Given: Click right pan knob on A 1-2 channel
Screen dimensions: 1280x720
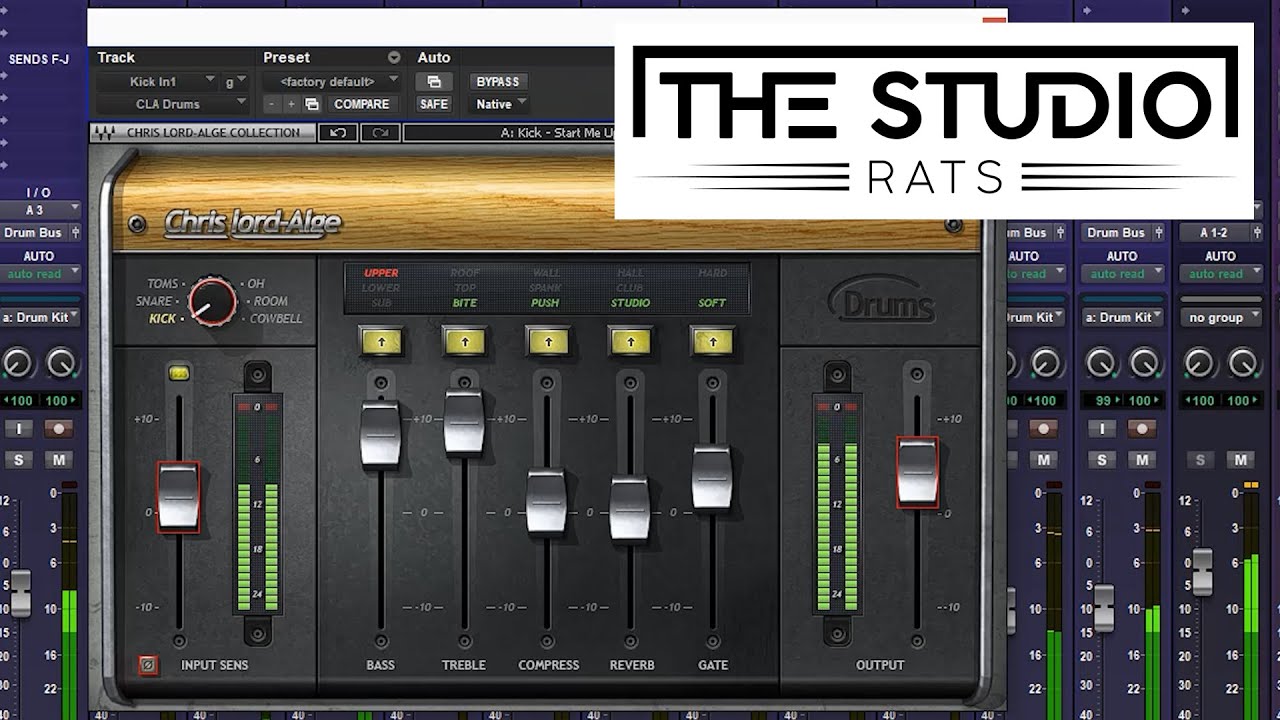Looking at the screenshot, I should coord(1243,363).
